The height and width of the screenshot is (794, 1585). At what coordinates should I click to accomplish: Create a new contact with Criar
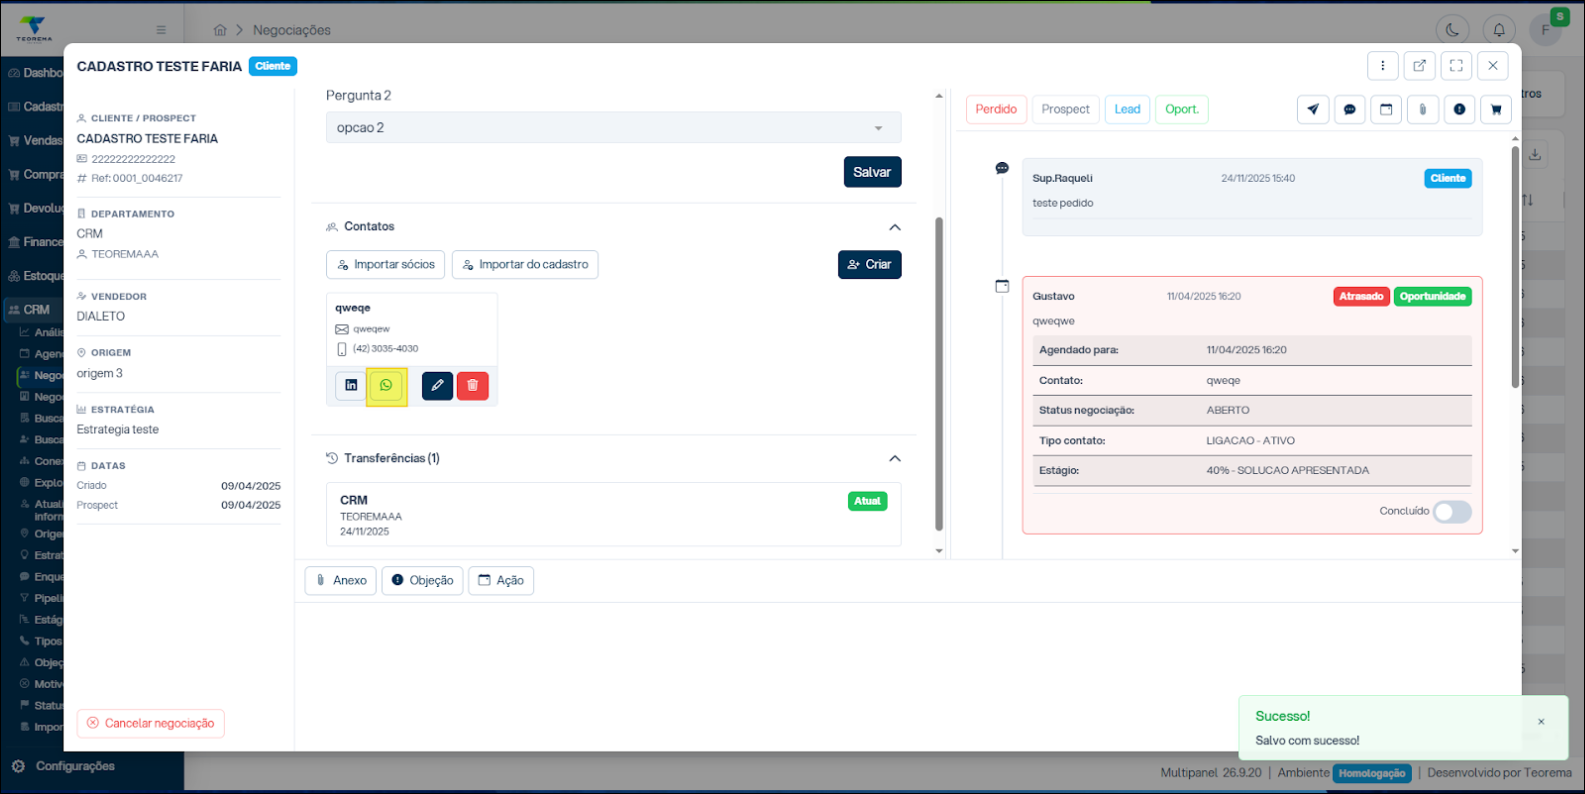coord(870,265)
